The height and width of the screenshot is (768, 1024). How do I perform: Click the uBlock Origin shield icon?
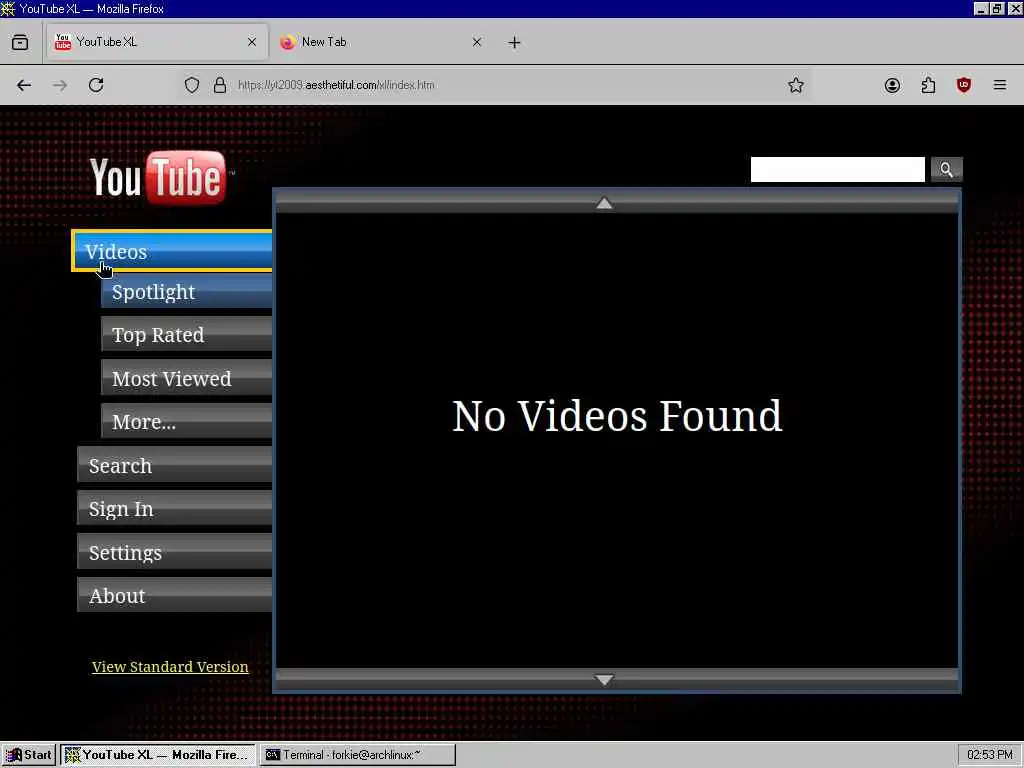pyautogui.click(x=963, y=85)
